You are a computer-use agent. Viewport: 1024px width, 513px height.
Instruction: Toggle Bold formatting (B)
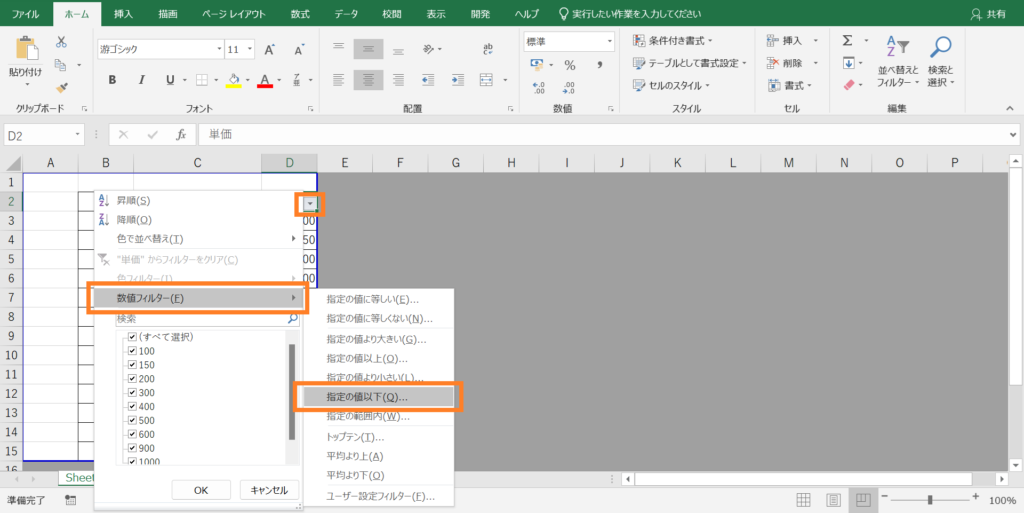(x=112, y=80)
